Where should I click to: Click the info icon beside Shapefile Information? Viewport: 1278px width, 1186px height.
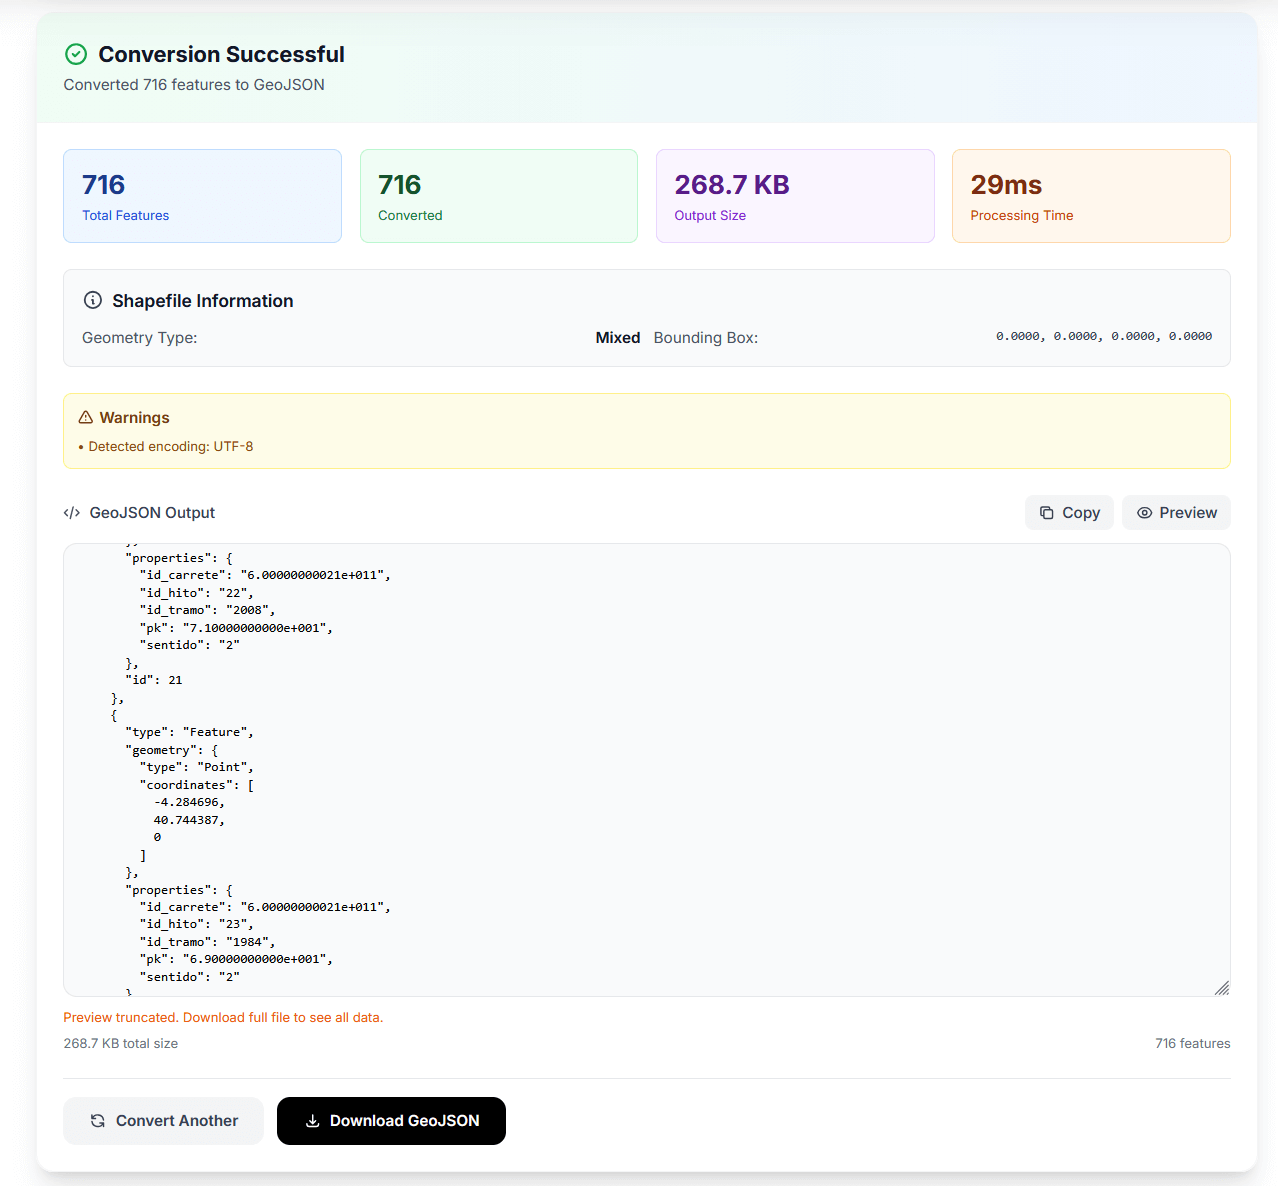click(x=92, y=299)
